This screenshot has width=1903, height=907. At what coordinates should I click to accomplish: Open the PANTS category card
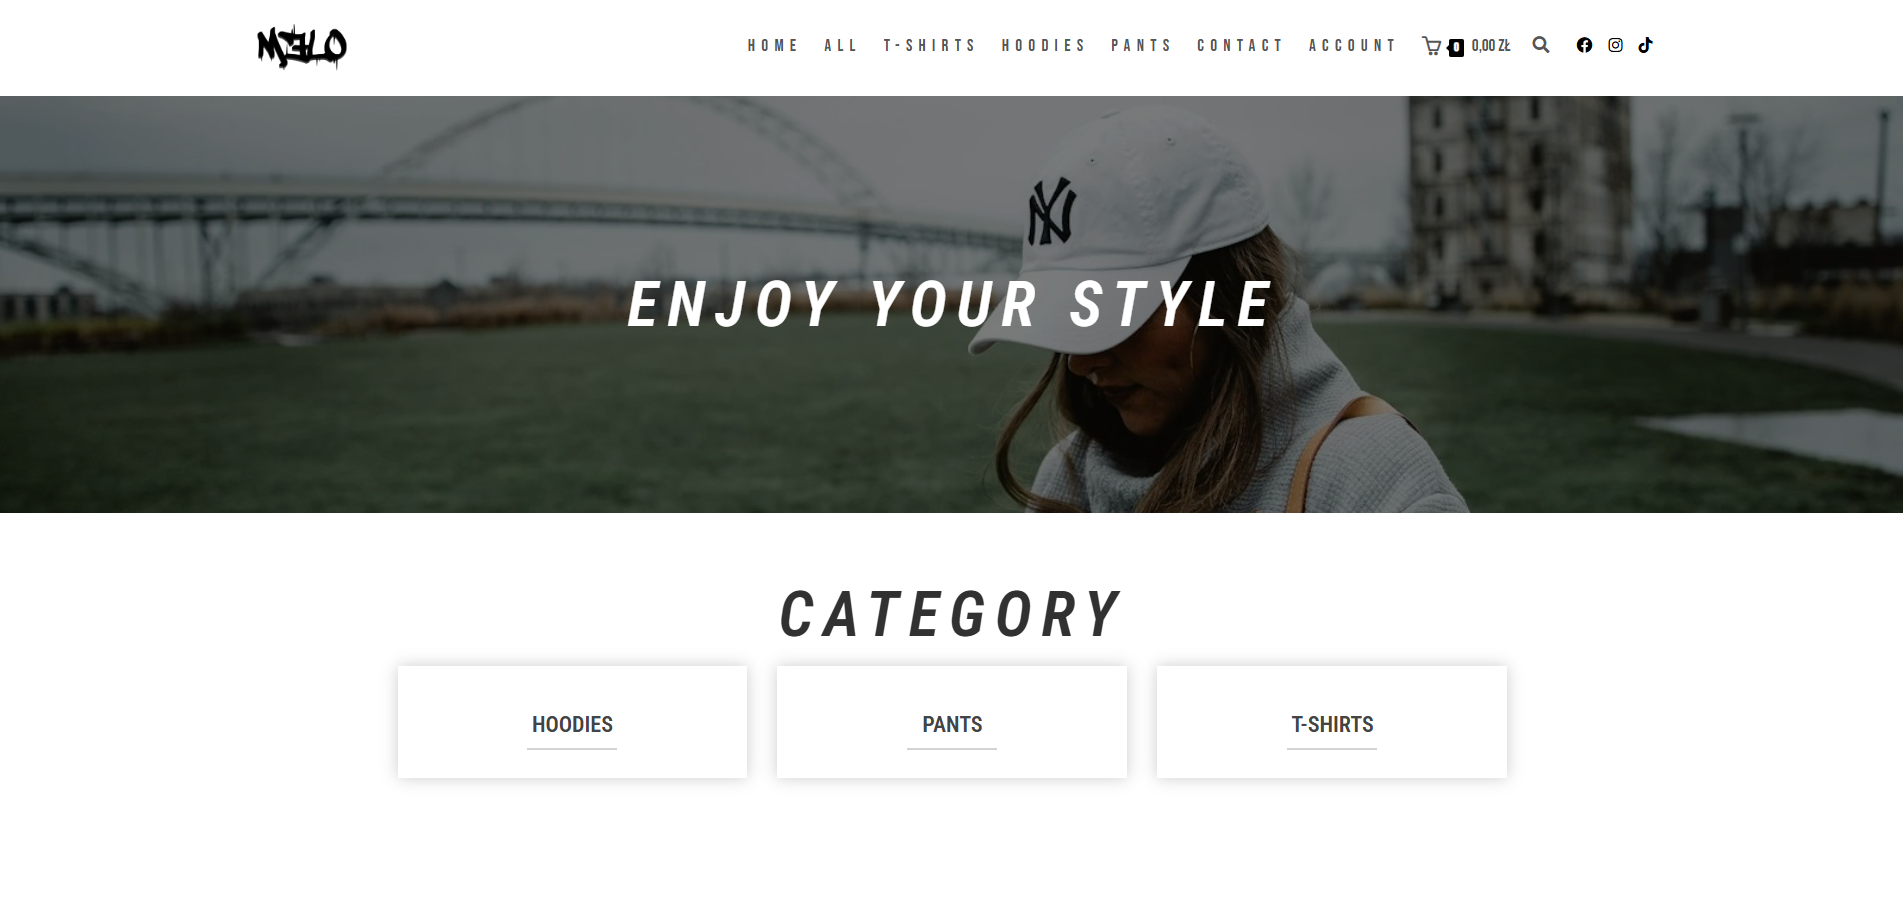pos(952,722)
